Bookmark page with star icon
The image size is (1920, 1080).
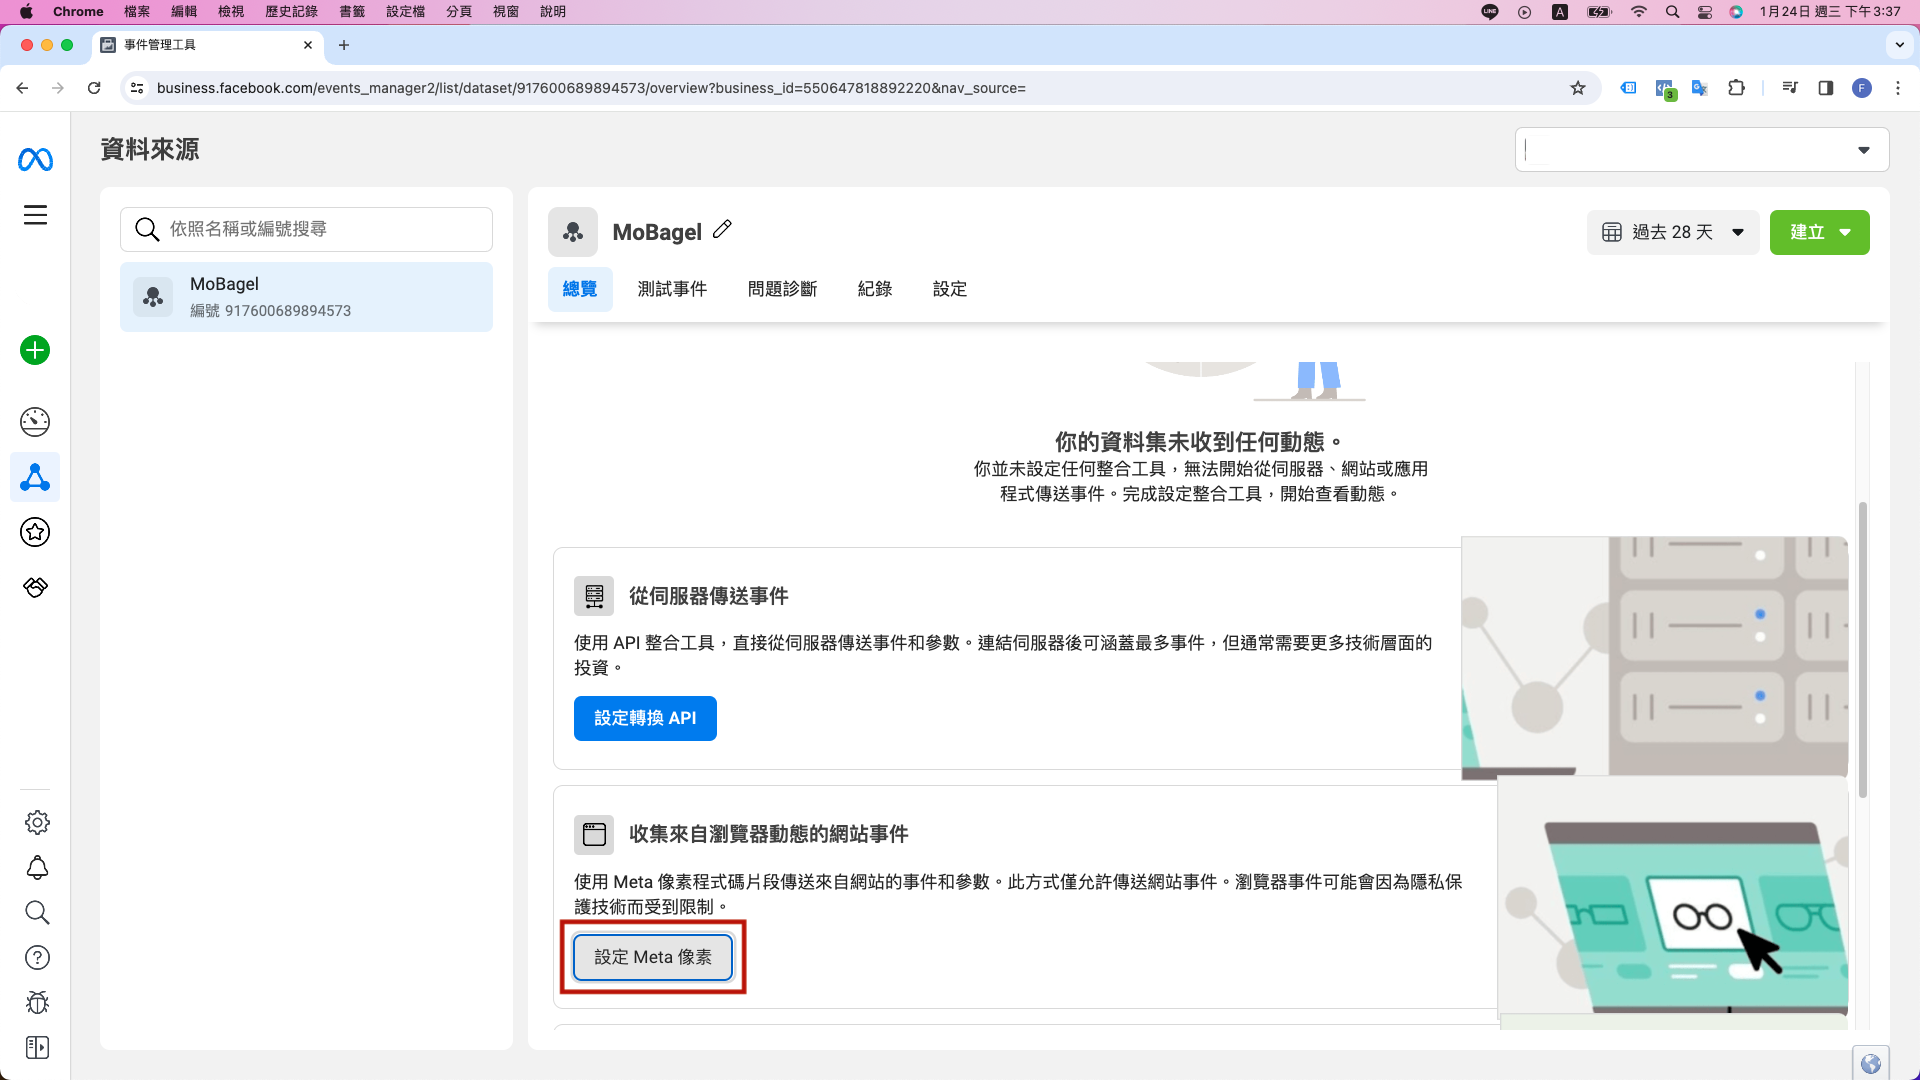[1578, 88]
